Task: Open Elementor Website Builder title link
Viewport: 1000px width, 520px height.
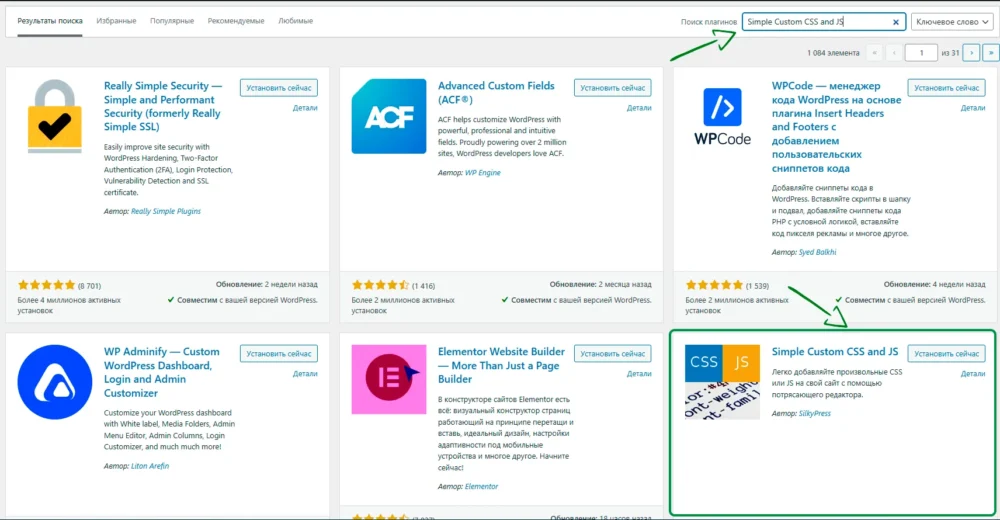Action: point(501,365)
